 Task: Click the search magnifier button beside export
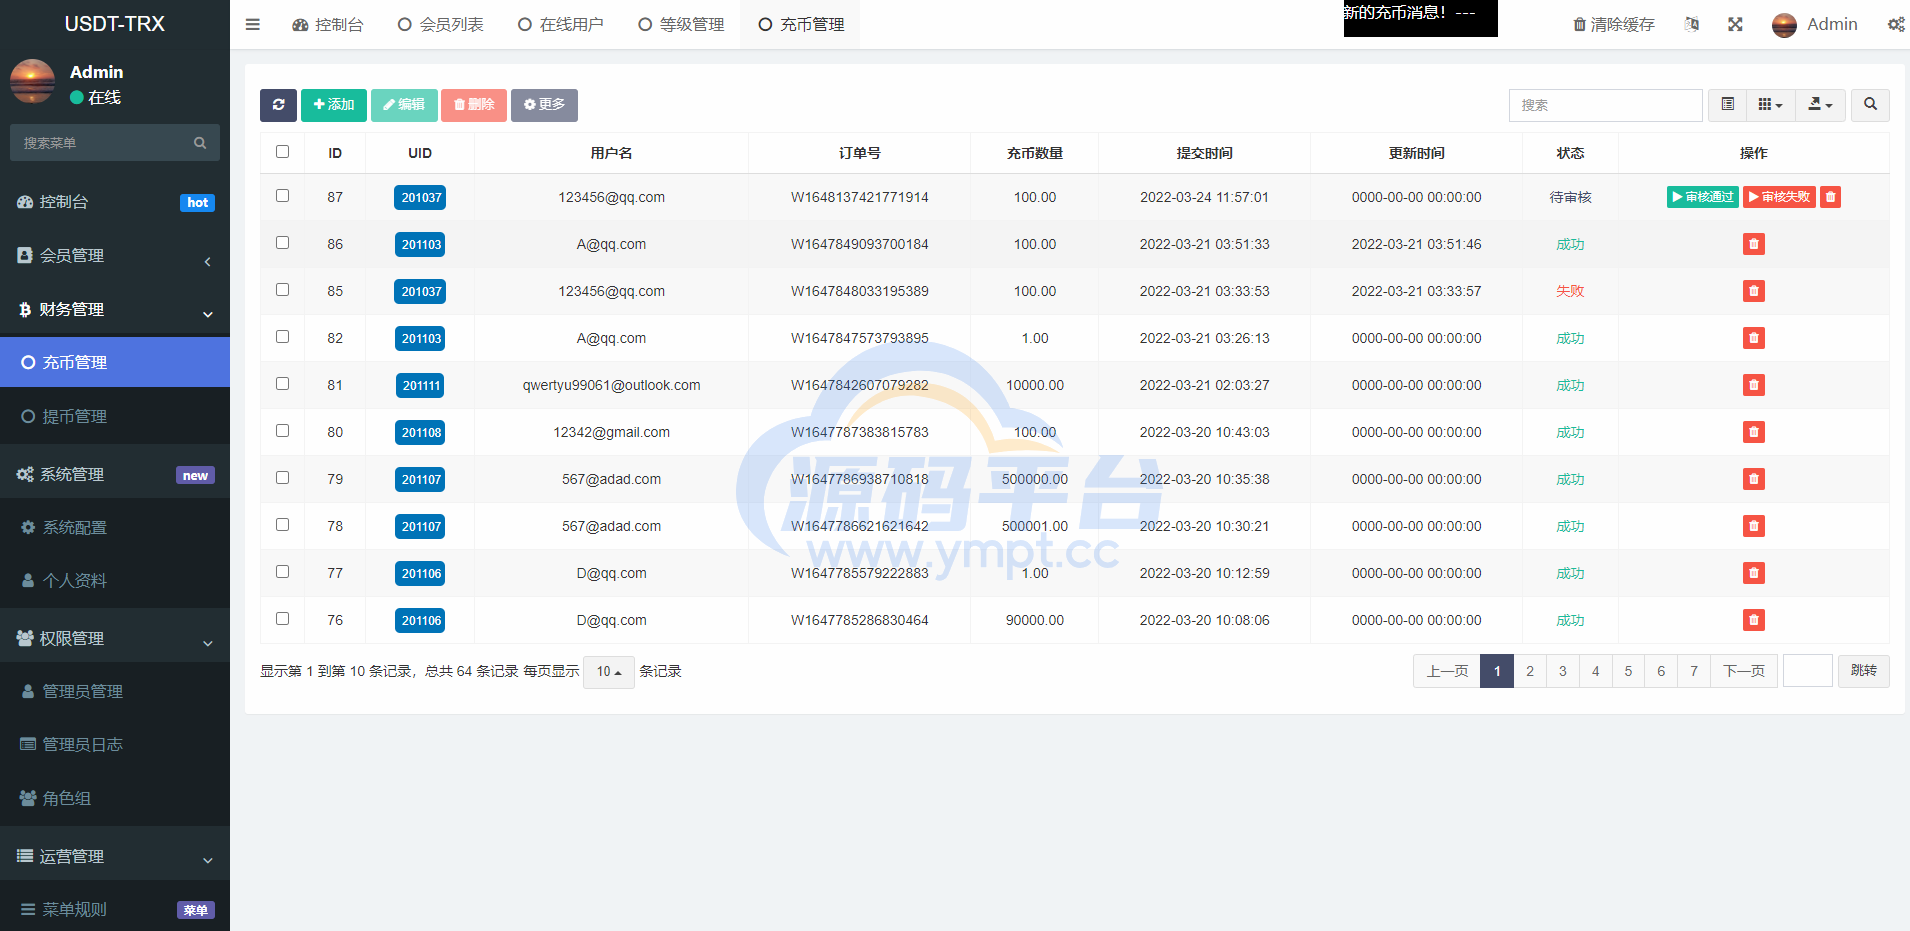(1870, 105)
